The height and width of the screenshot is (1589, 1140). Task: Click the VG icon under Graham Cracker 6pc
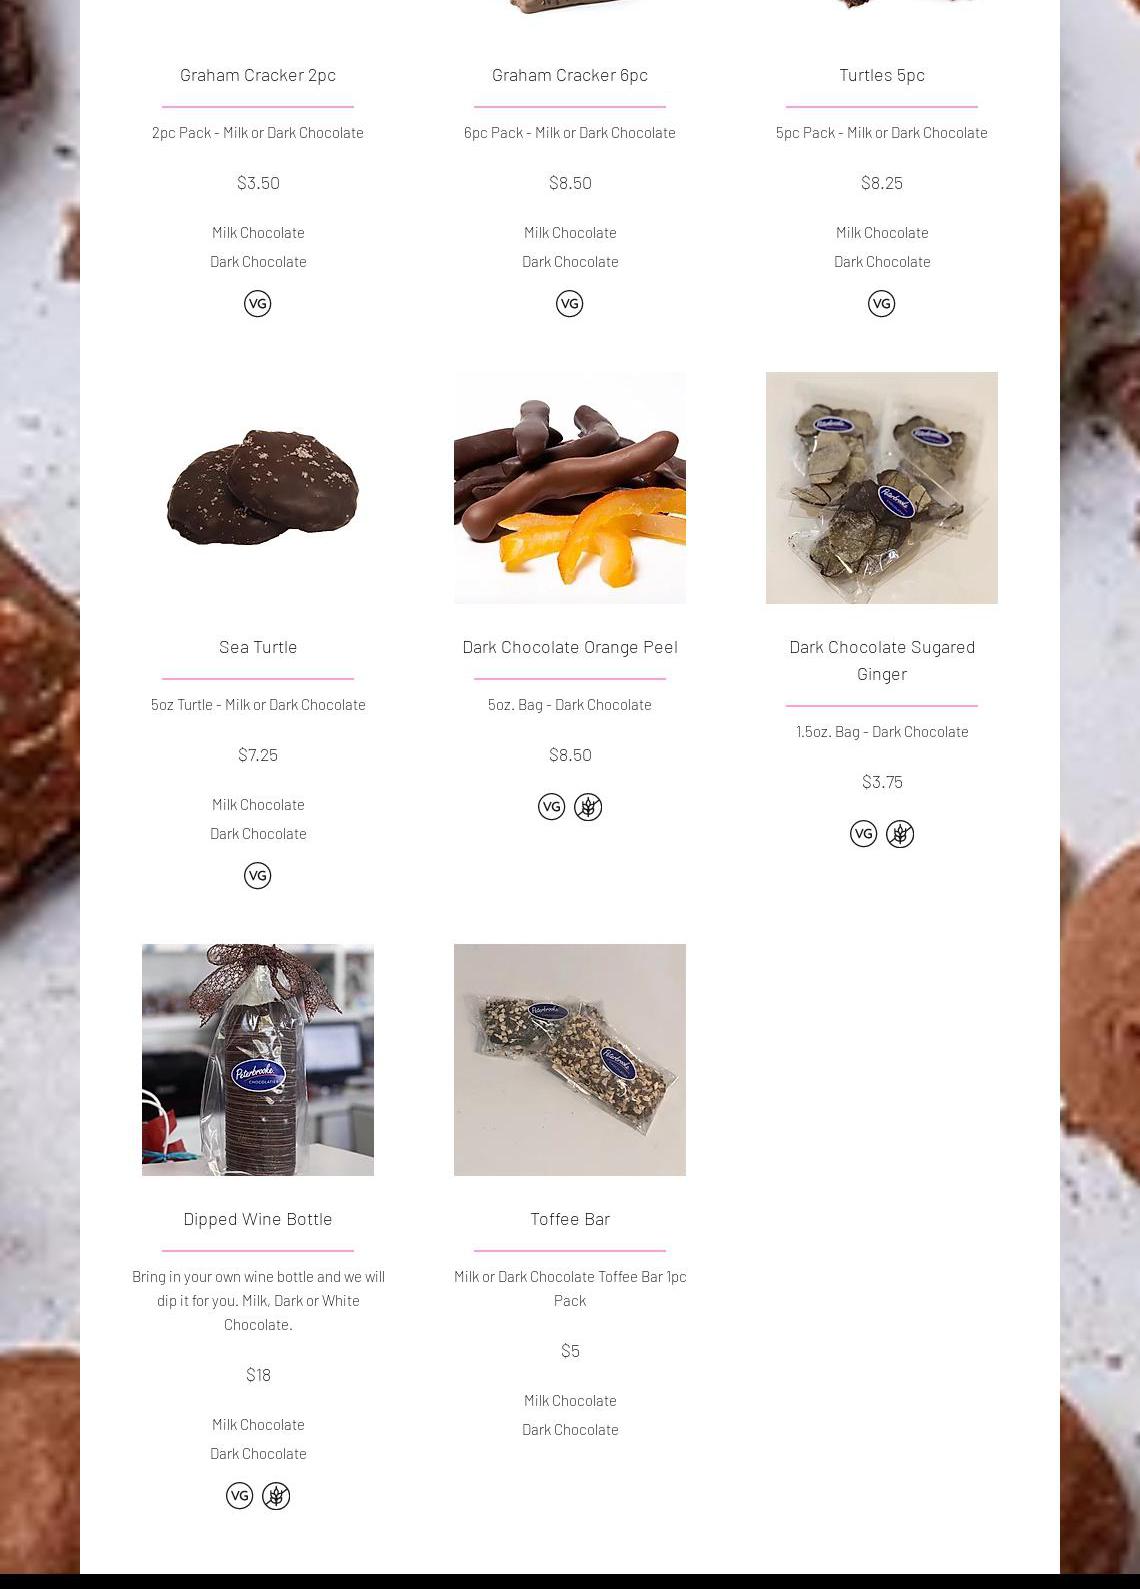point(569,303)
